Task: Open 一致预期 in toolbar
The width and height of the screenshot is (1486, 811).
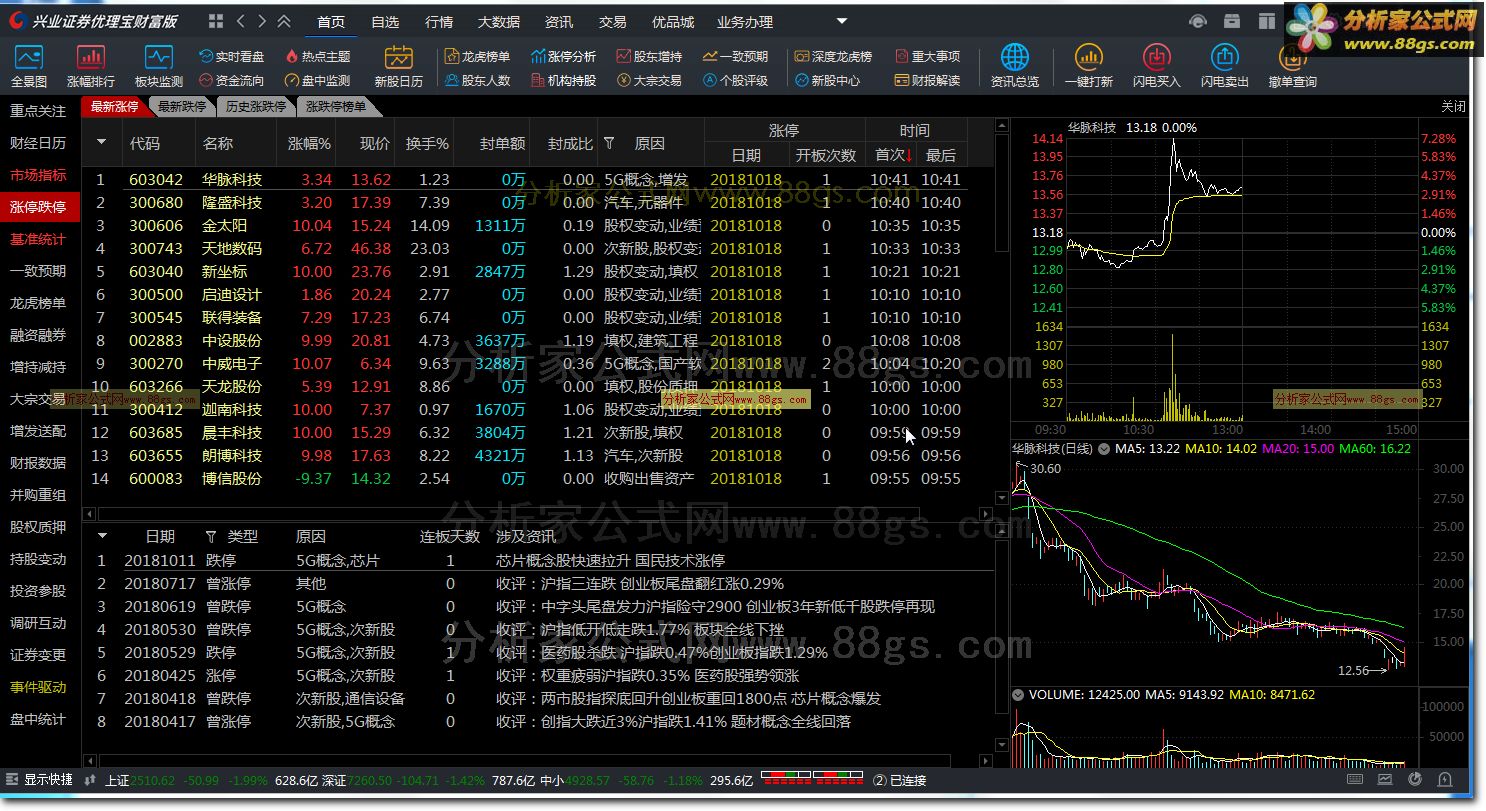Action: click(x=735, y=57)
